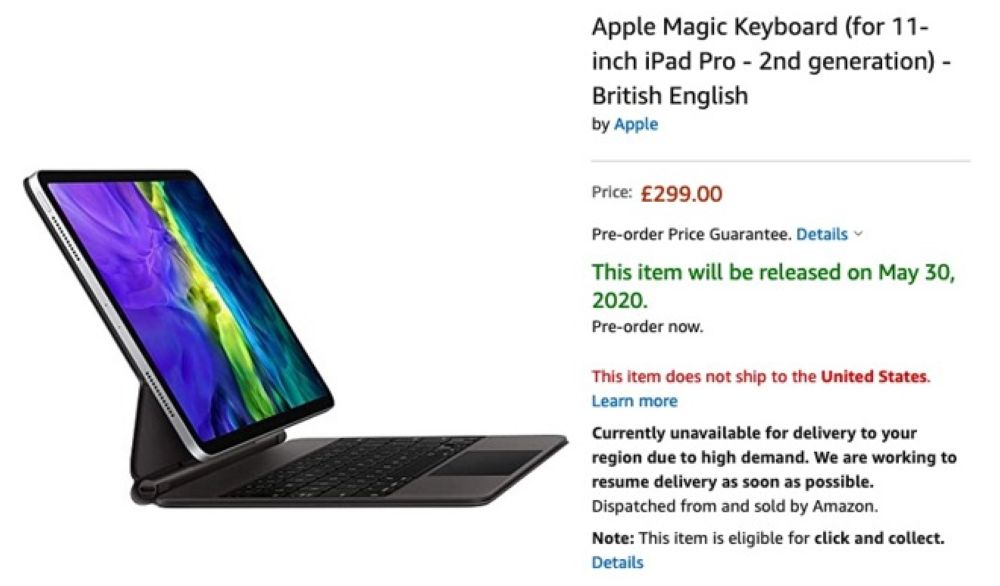1000x586 pixels.
Task: Click the Apple Magic Keyboard product title
Action: pyautogui.click(x=771, y=61)
